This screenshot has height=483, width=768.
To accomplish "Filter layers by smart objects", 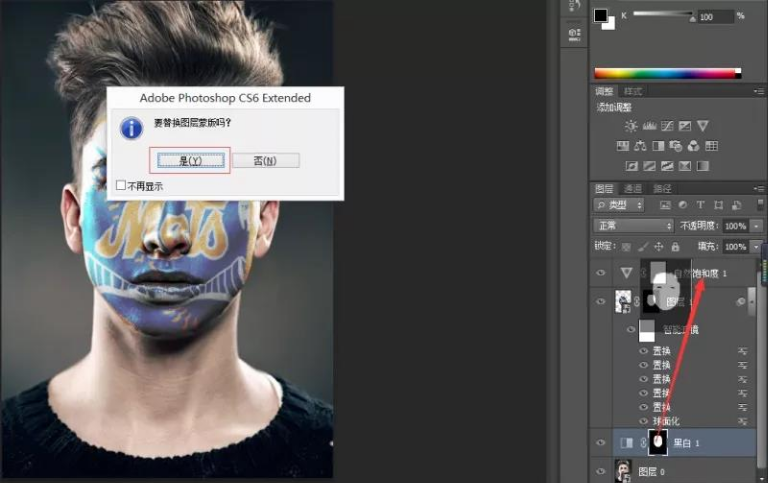I will [736, 205].
